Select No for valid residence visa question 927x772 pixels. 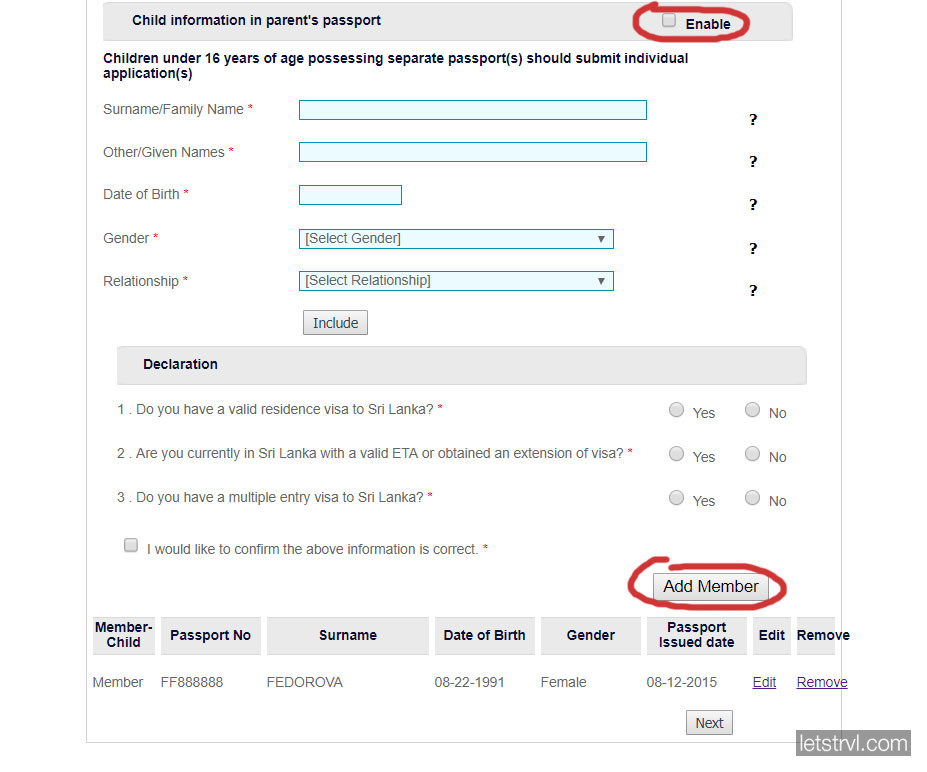[x=753, y=410]
